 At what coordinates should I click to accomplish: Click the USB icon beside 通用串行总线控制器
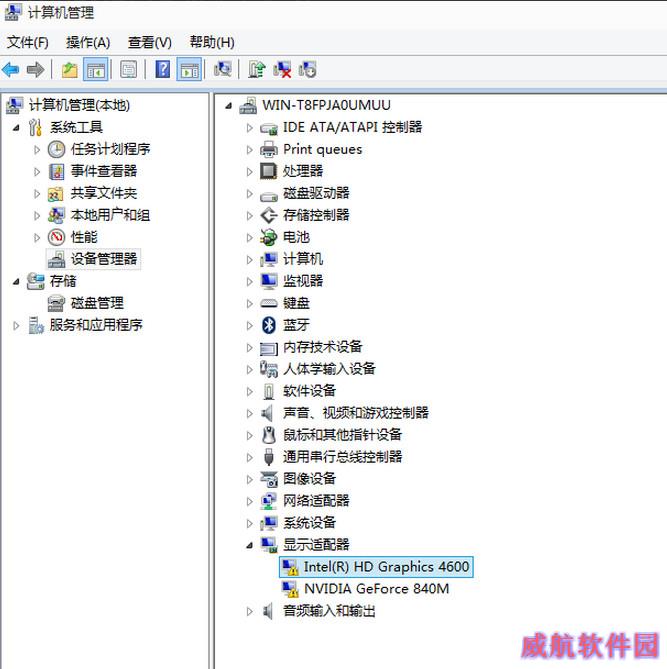(268, 457)
